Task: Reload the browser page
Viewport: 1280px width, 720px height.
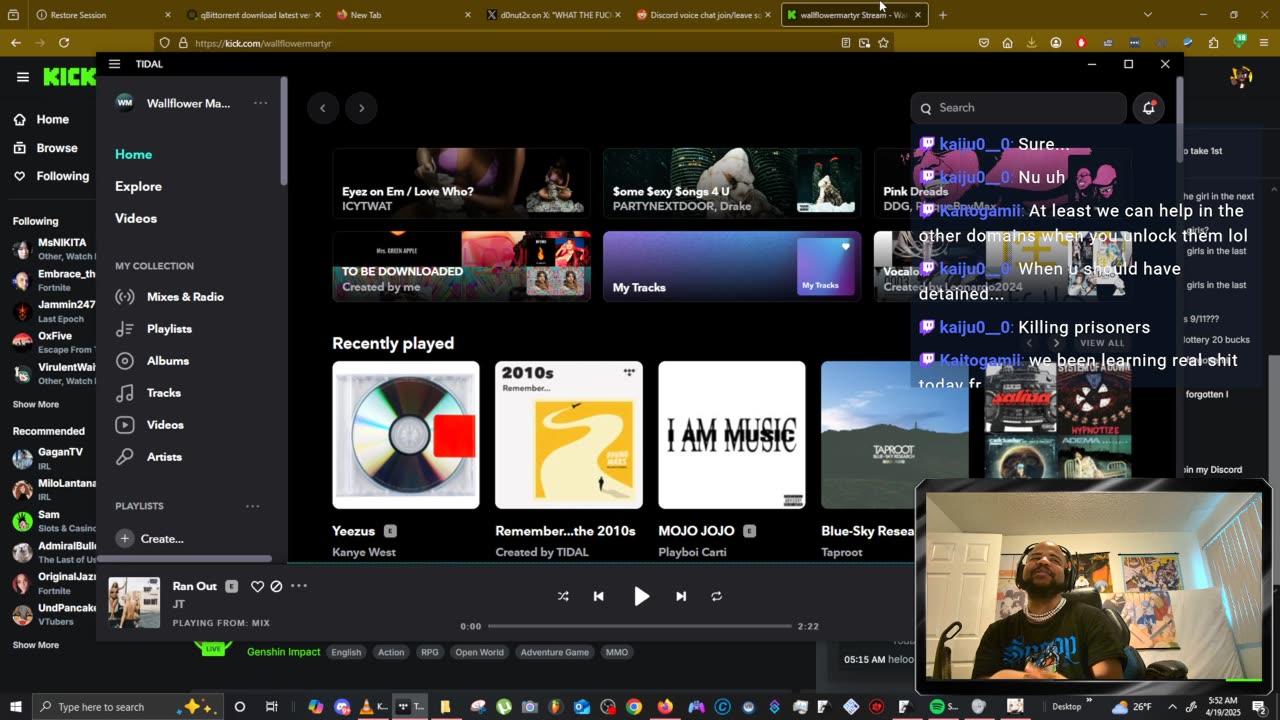Action: pos(64,43)
